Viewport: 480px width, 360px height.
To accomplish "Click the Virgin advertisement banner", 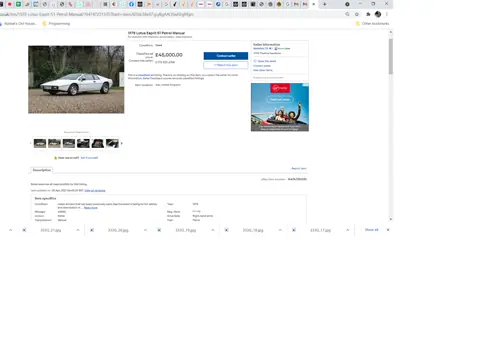I will pos(280,107).
